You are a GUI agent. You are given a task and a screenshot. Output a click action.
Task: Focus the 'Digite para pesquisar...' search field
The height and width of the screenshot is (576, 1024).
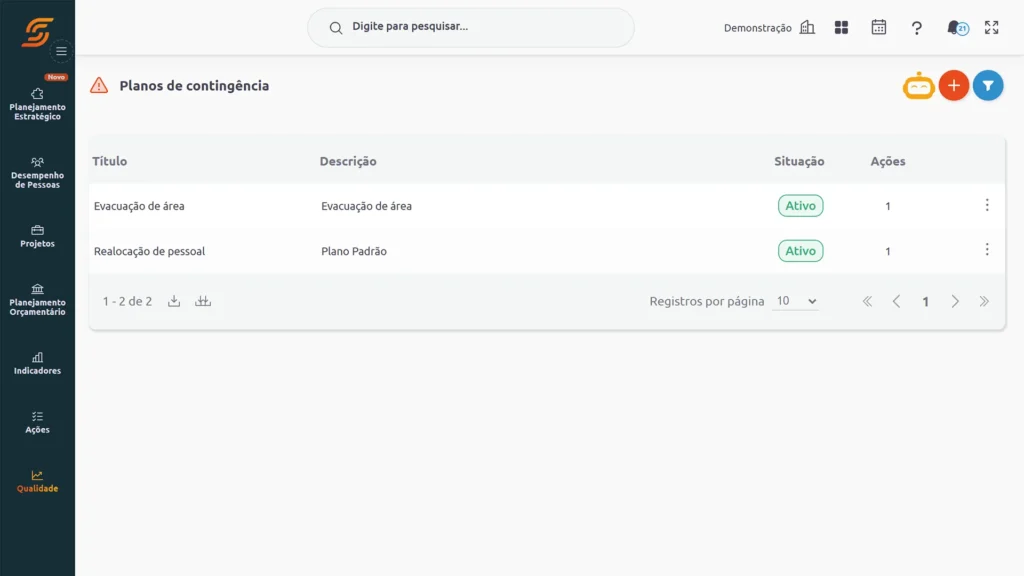click(x=470, y=27)
